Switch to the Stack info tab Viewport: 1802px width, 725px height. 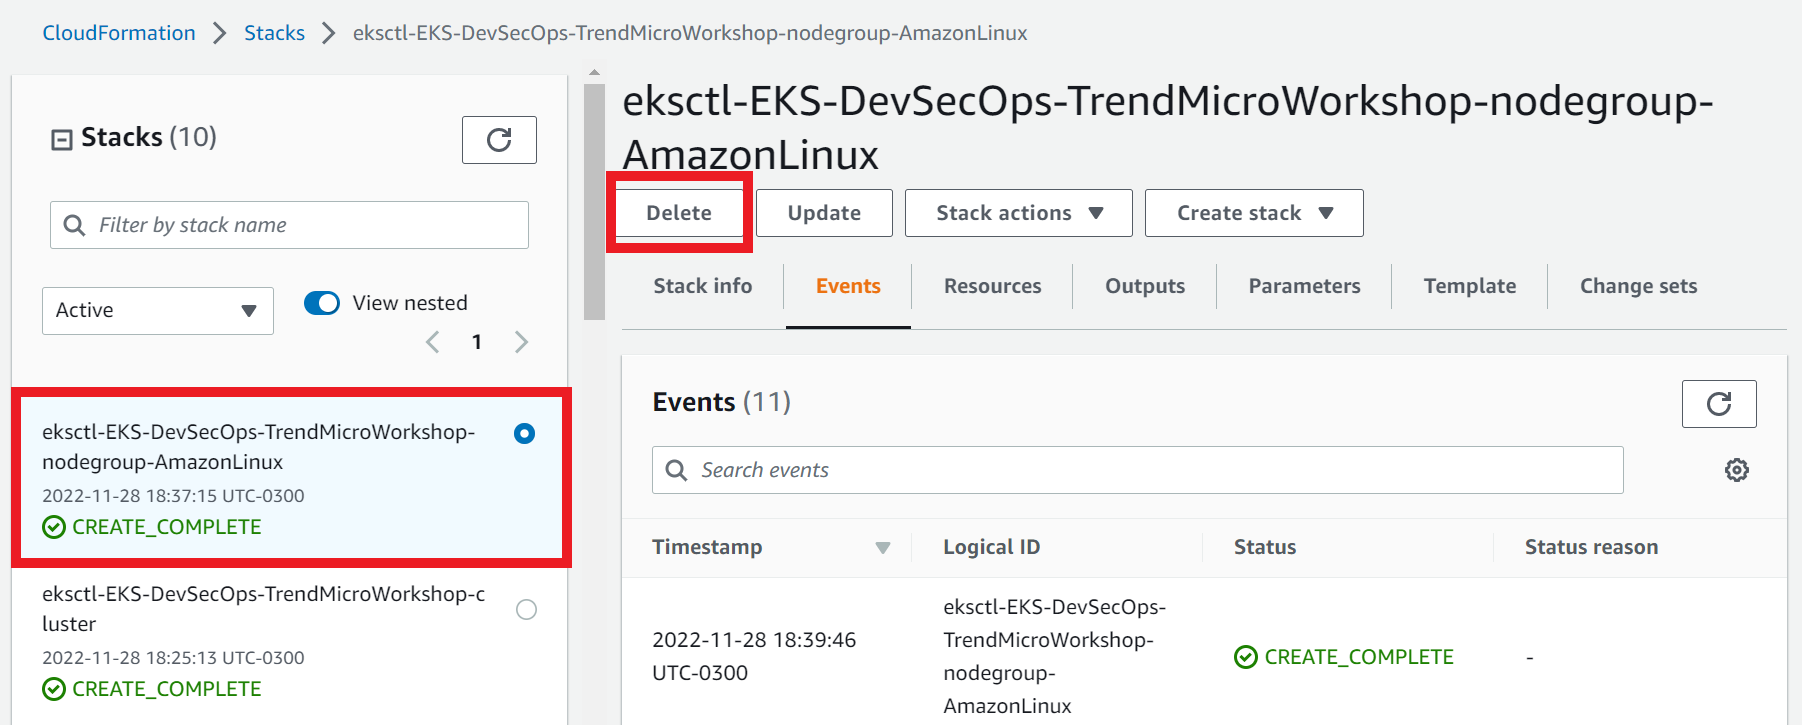point(703,286)
